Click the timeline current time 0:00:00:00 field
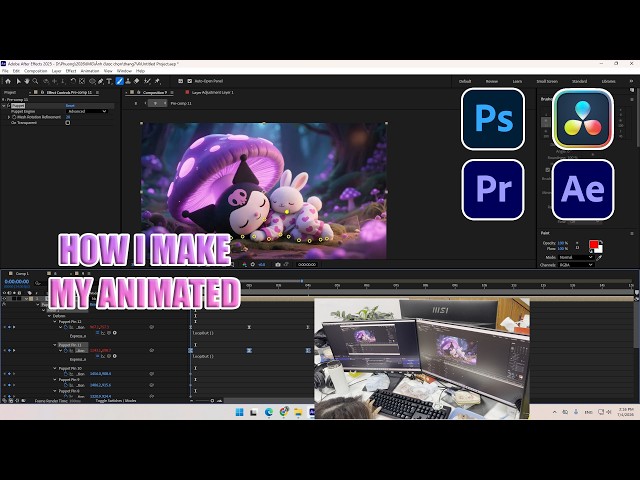This screenshot has width=640, height=480. 17,282
